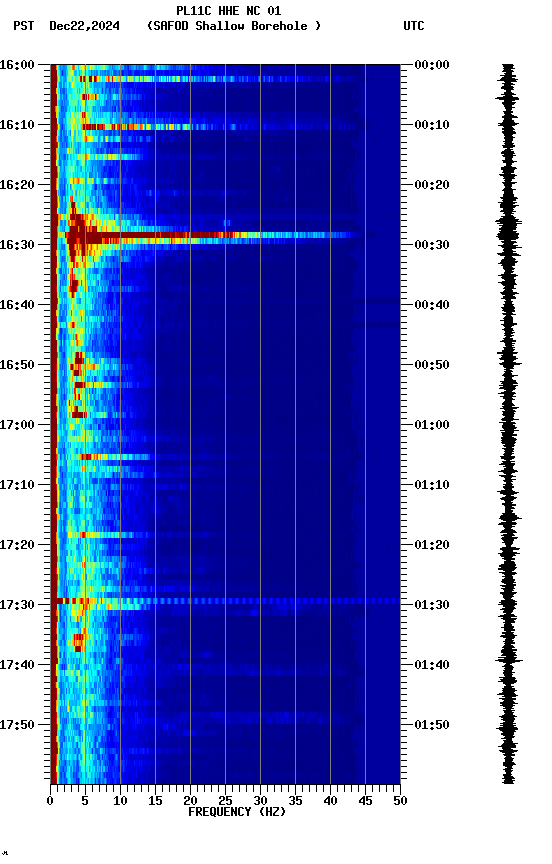This screenshot has width=552, height=864.
Task: Click the 16:30 PST time label
Action: (x=17, y=245)
